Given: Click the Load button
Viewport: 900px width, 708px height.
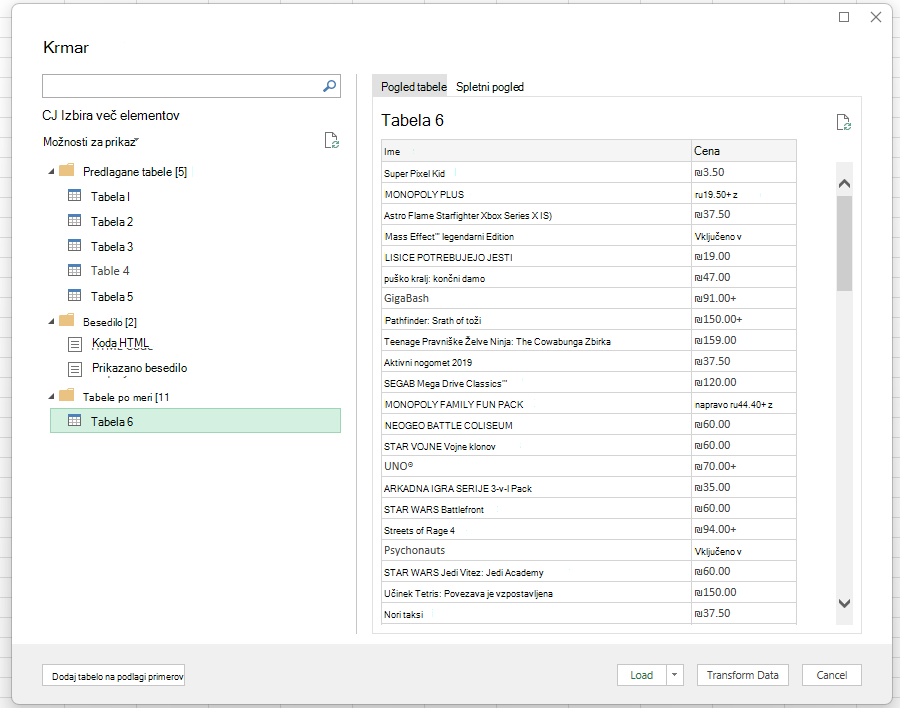Looking at the screenshot, I should click(642, 675).
